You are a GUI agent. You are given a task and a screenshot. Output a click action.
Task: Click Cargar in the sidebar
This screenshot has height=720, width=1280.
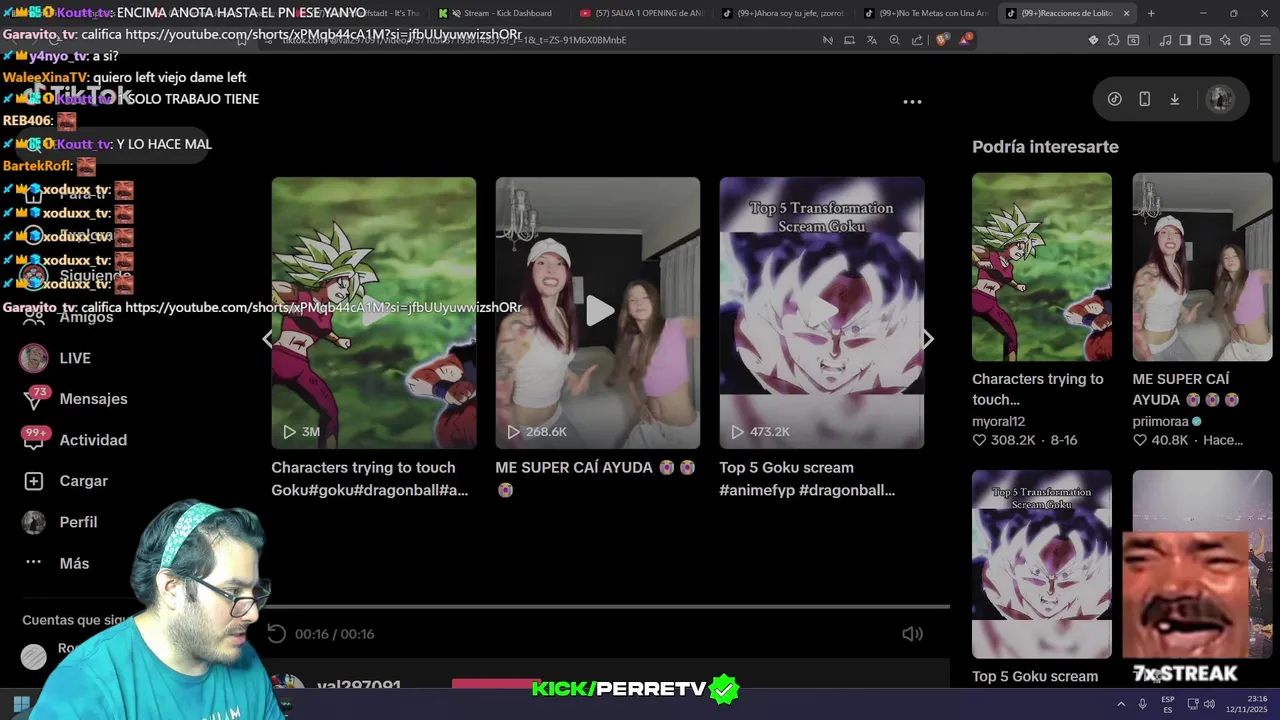(x=83, y=481)
